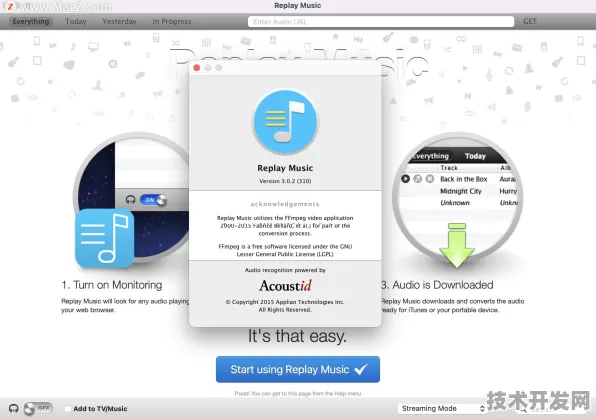The image size is (596, 419).
Task: Click the headphones icon in monitoring illustration
Action: point(130,200)
